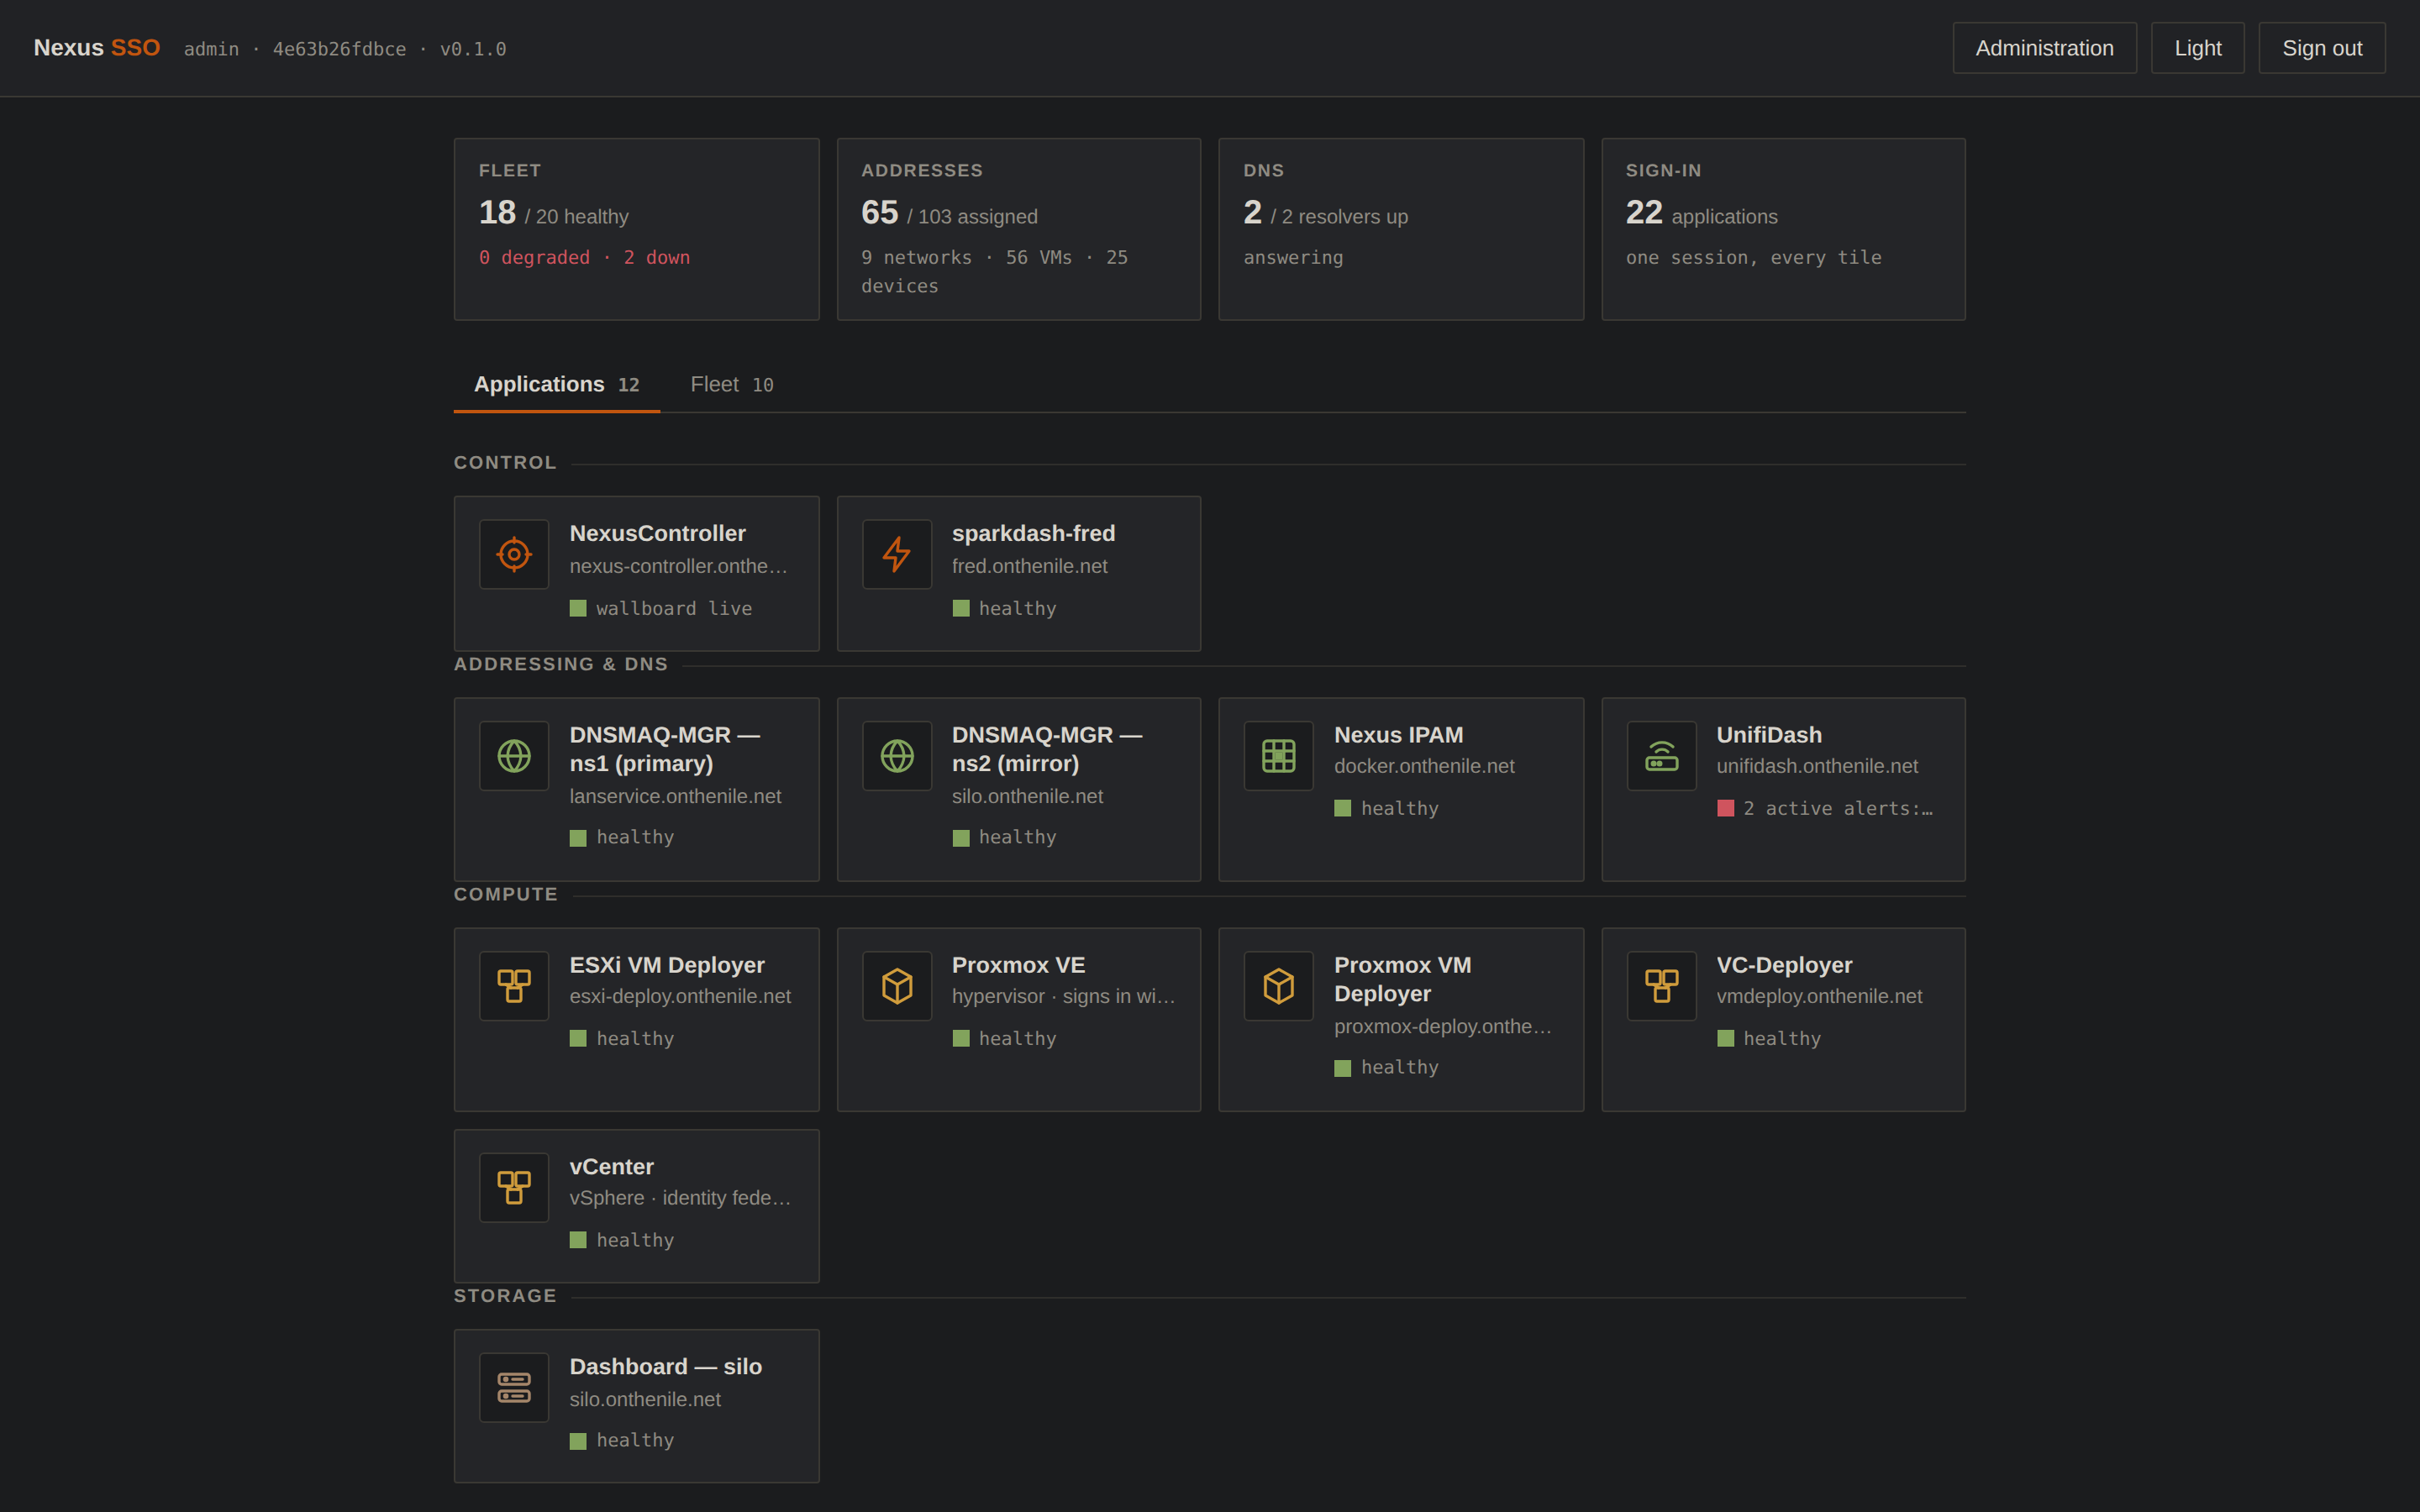
Task: Click the Addresses summary card
Action: [1018, 229]
